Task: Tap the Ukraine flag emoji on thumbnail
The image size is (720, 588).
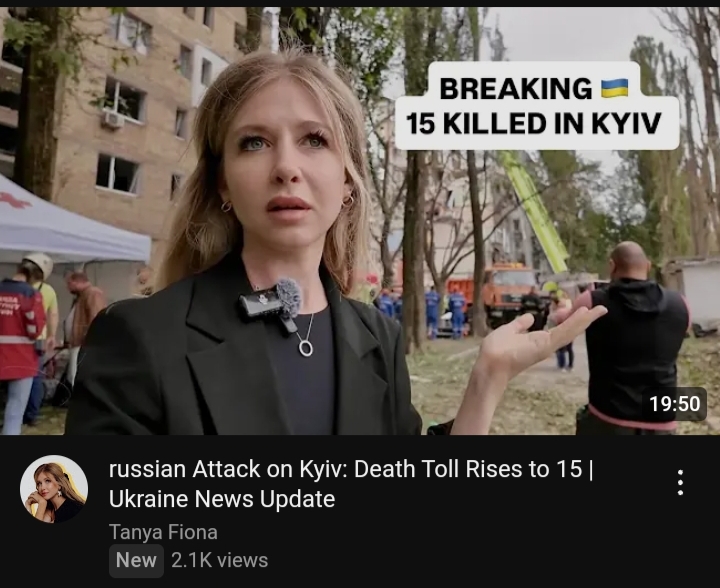Action: tap(615, 88)
